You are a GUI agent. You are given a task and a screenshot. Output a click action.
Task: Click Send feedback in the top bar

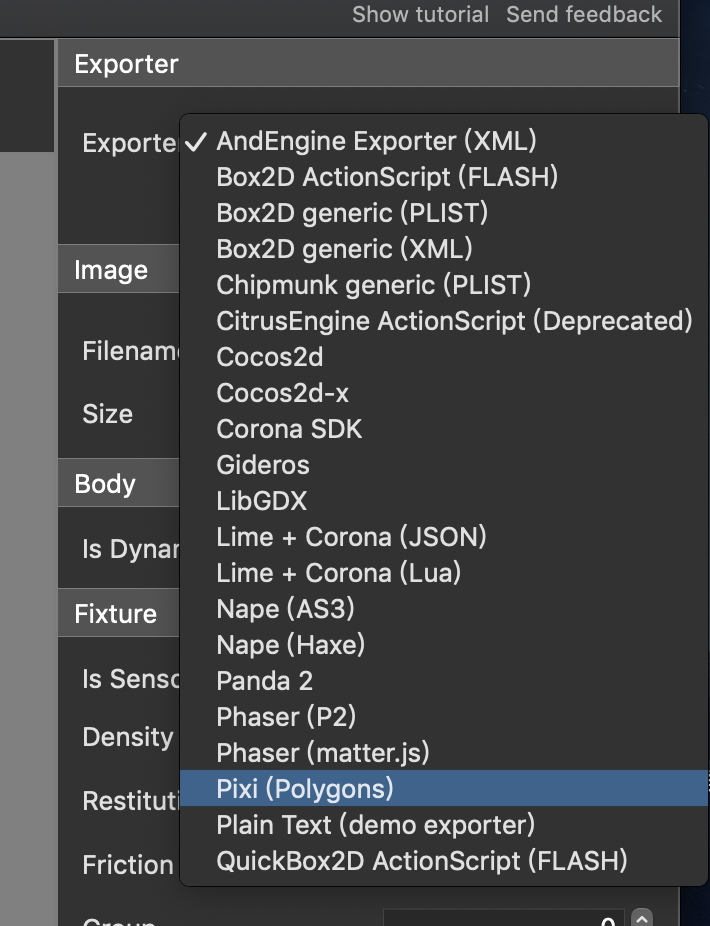tap(584, 15)
